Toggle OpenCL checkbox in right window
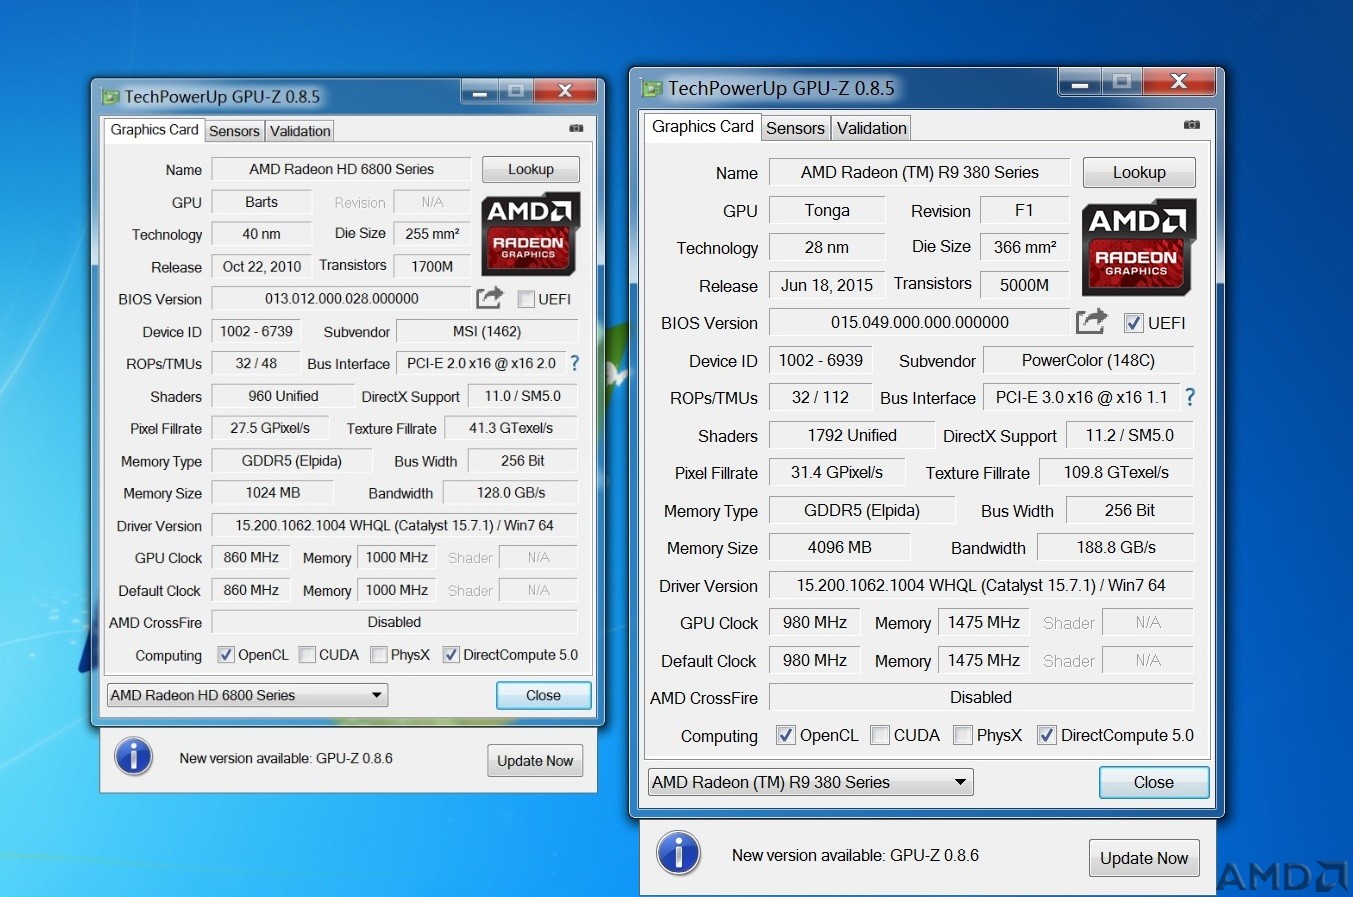This screenshot has width=1353, height=897. pyautogui.click(x=786, y=735)
